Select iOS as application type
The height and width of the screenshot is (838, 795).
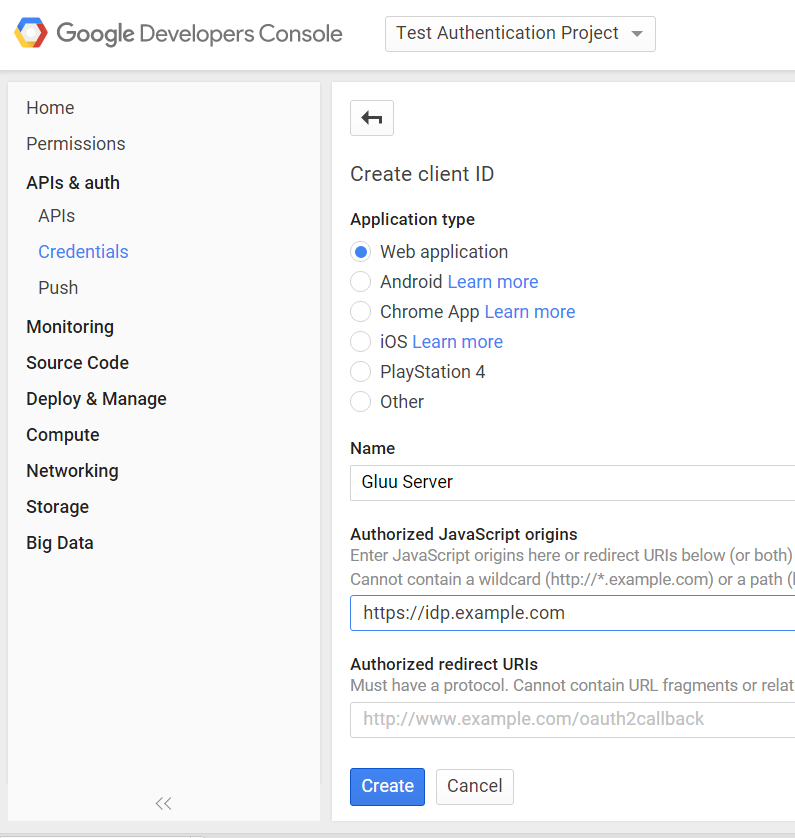click(361, 342)
